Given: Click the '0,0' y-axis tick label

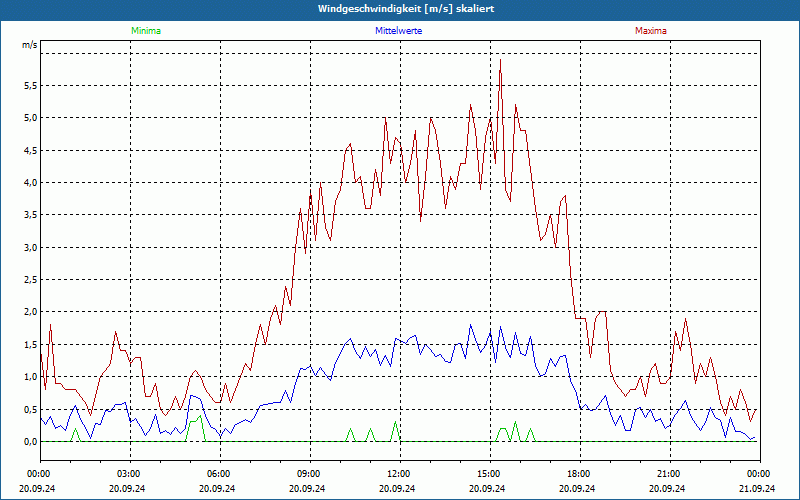Looking at the screenshot, I should [x=31, y=441].
